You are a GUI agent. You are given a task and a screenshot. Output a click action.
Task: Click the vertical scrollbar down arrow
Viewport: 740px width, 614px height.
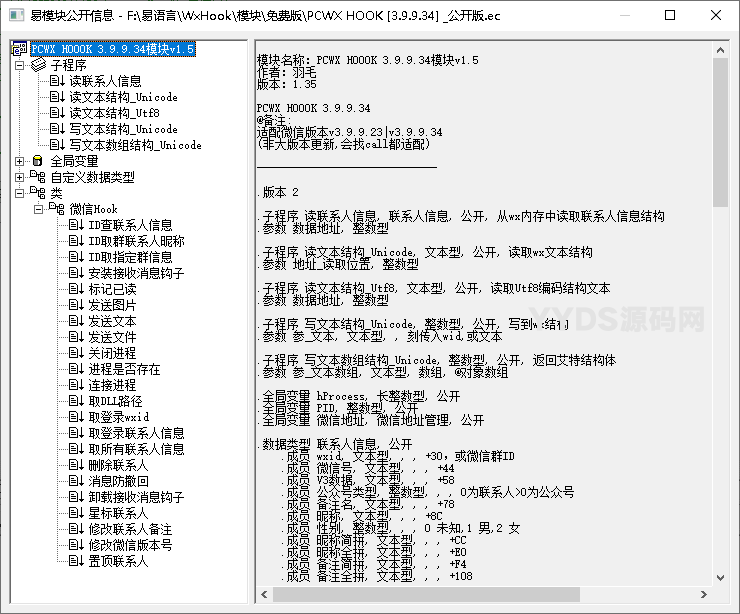[720, 578]
